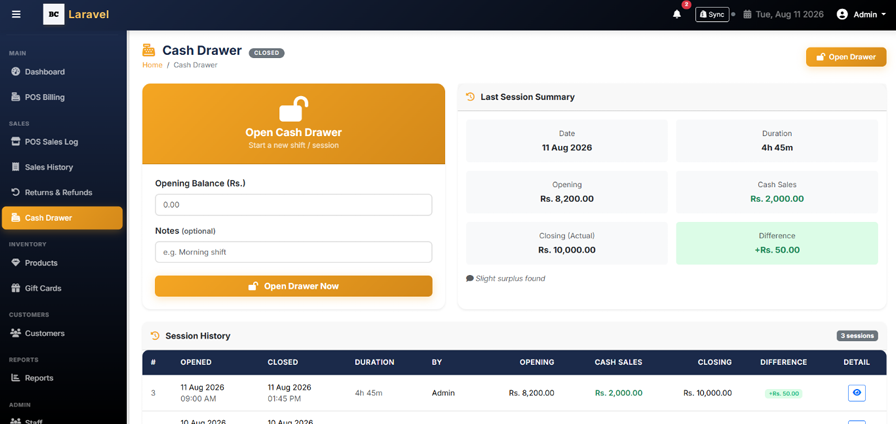The image size is (896, 424).
Task: Open Reports page
Action: [x=62, y=378]
